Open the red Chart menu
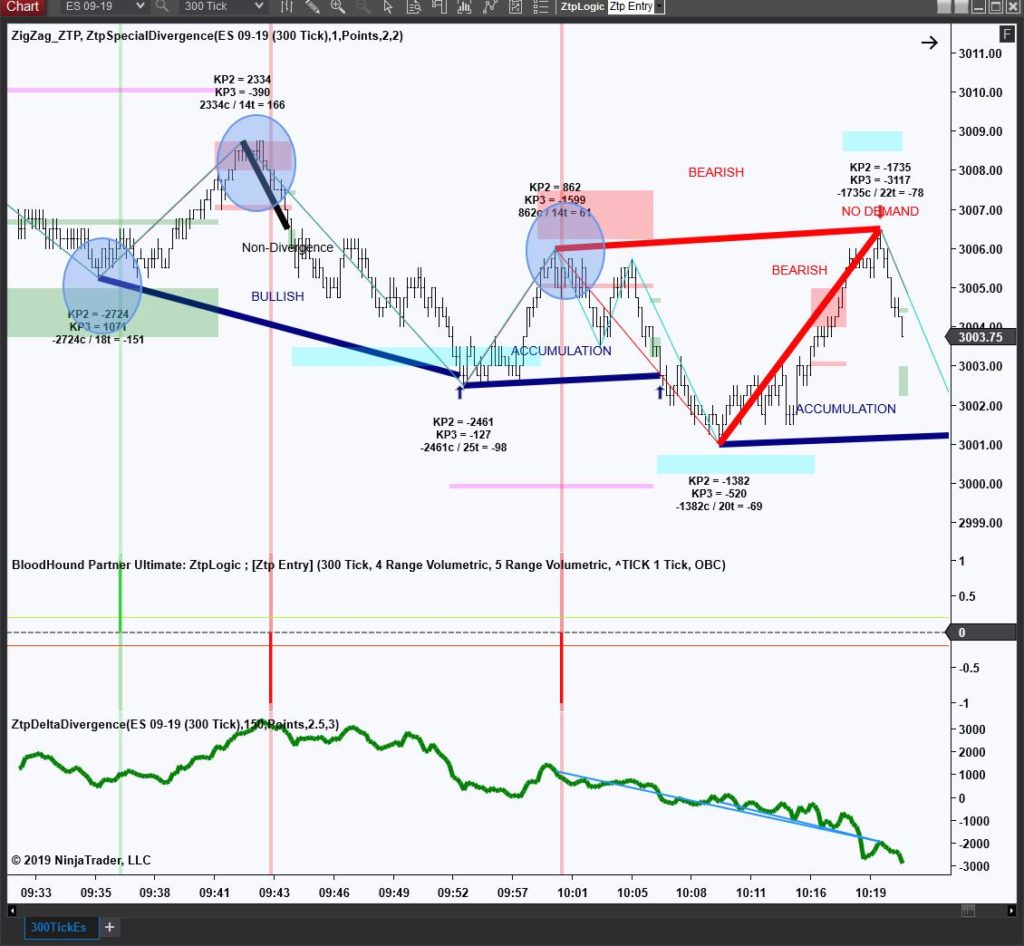Image resolution: width=1024 pixels, height=946 pixels. click(22, 7)
